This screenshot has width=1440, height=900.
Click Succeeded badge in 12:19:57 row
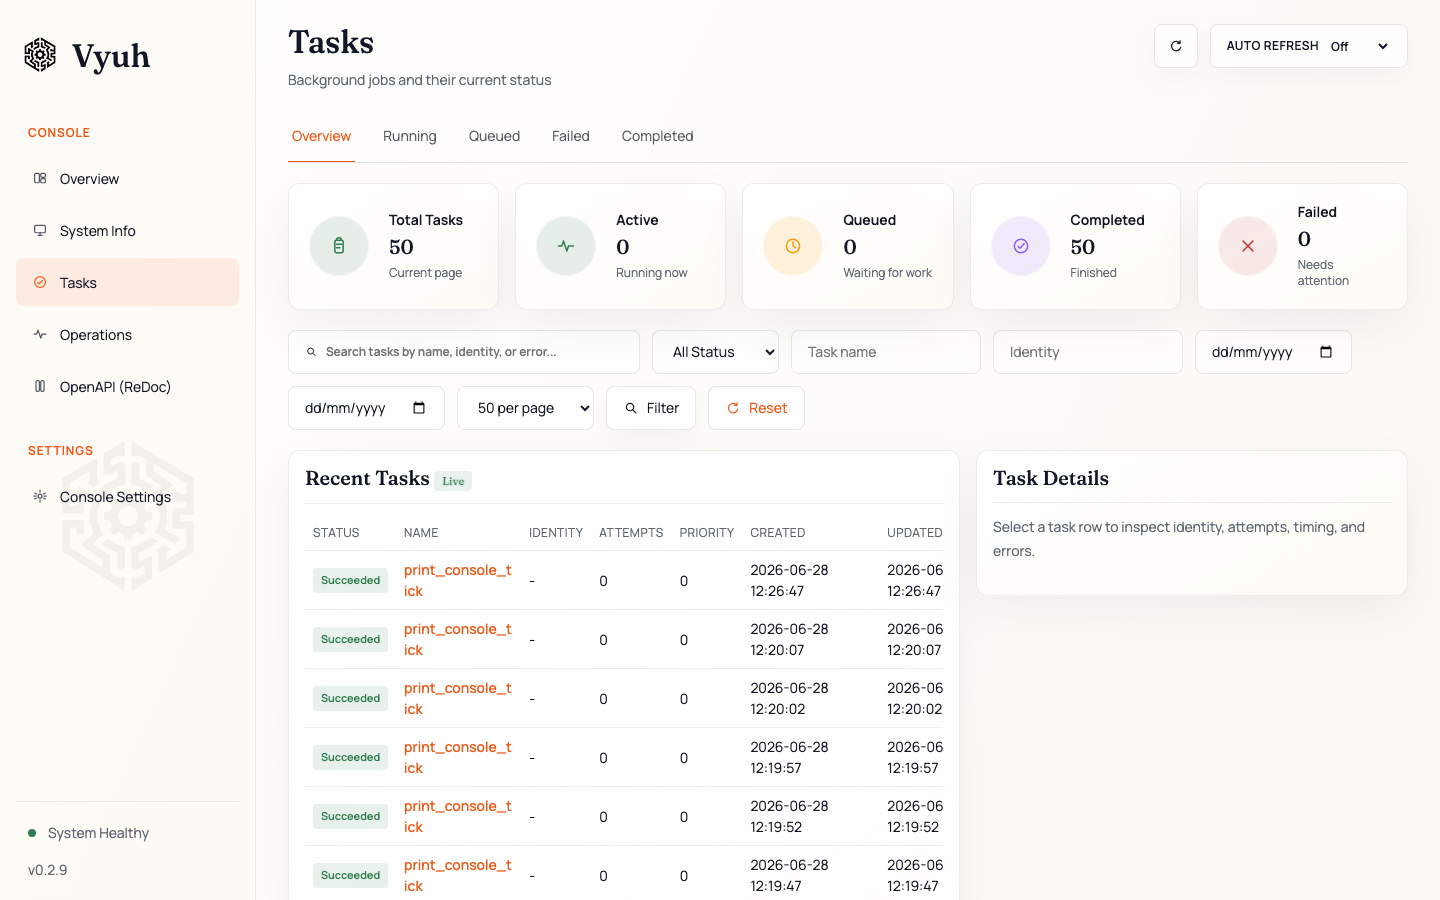click(350, 757)
